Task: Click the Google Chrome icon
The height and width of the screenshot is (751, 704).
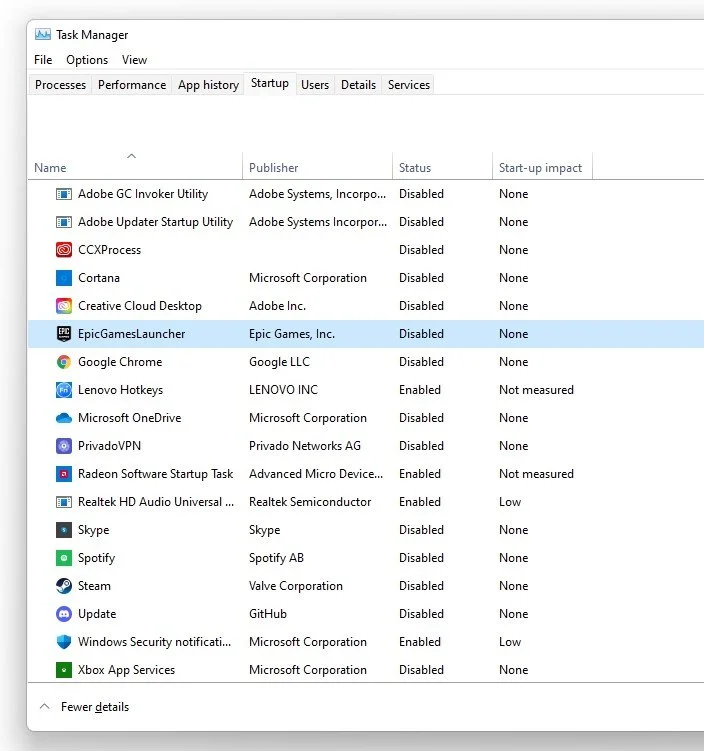Action: click(64, 362)
